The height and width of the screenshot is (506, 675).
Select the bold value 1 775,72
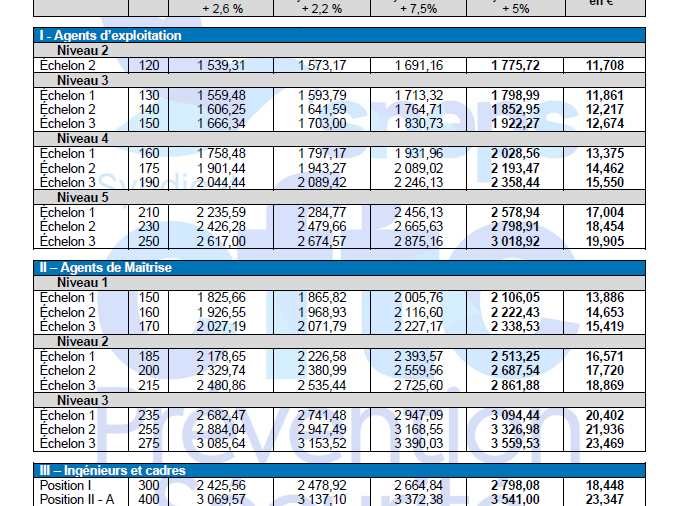(516, 65)
